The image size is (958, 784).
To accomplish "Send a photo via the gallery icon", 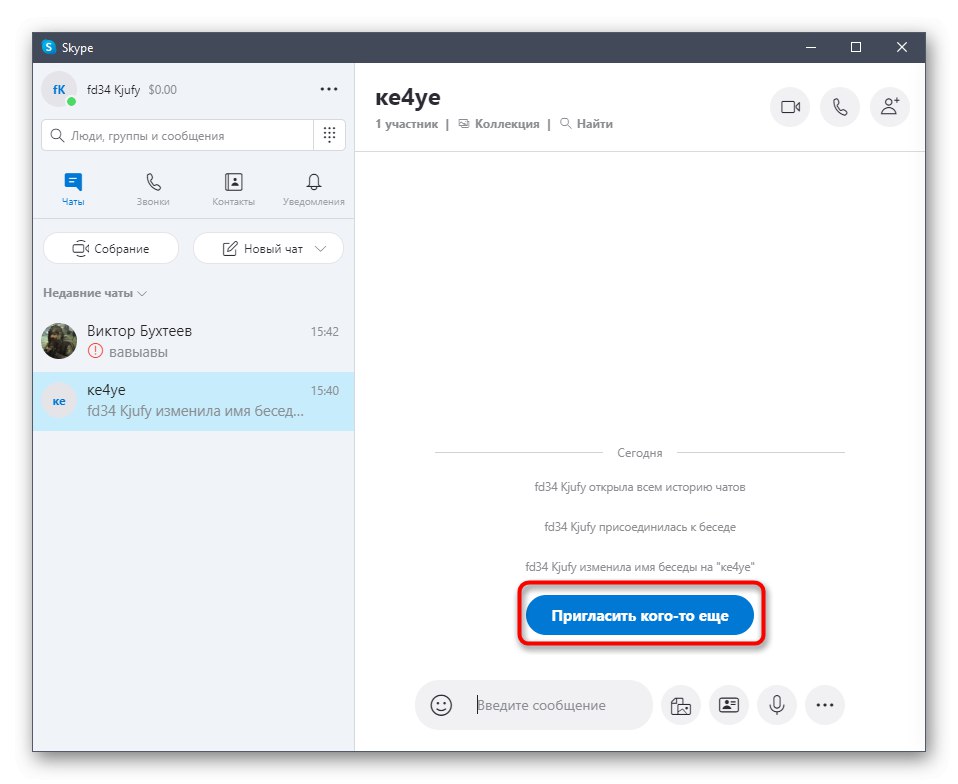I will point(681,705).
